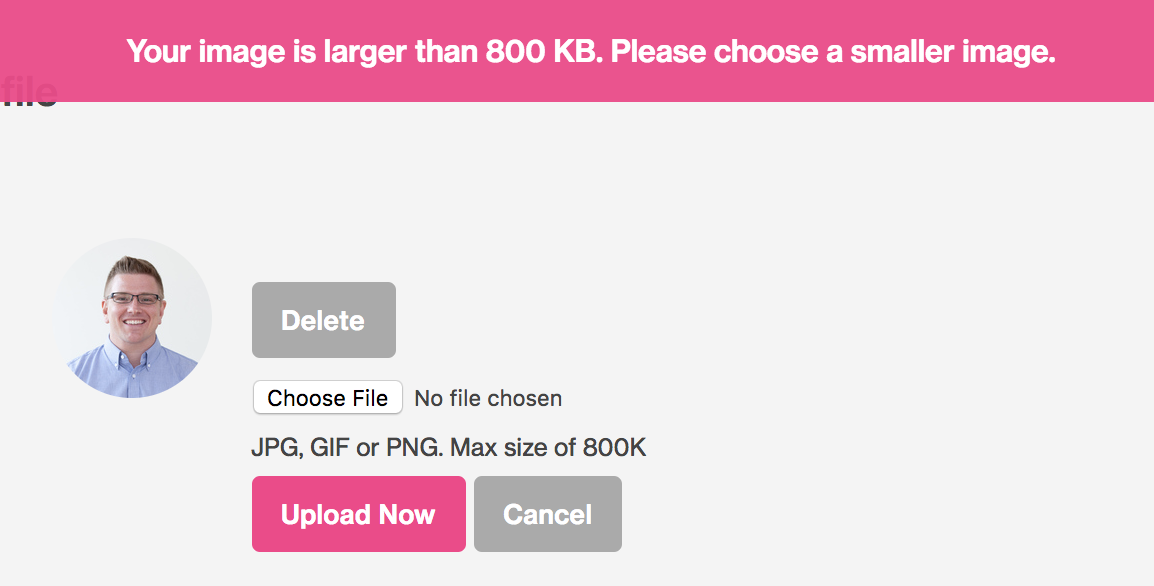This screenshot has width=1154, height=586.
Task: Browse for a smaller image file
Action: tap(328, 398)
